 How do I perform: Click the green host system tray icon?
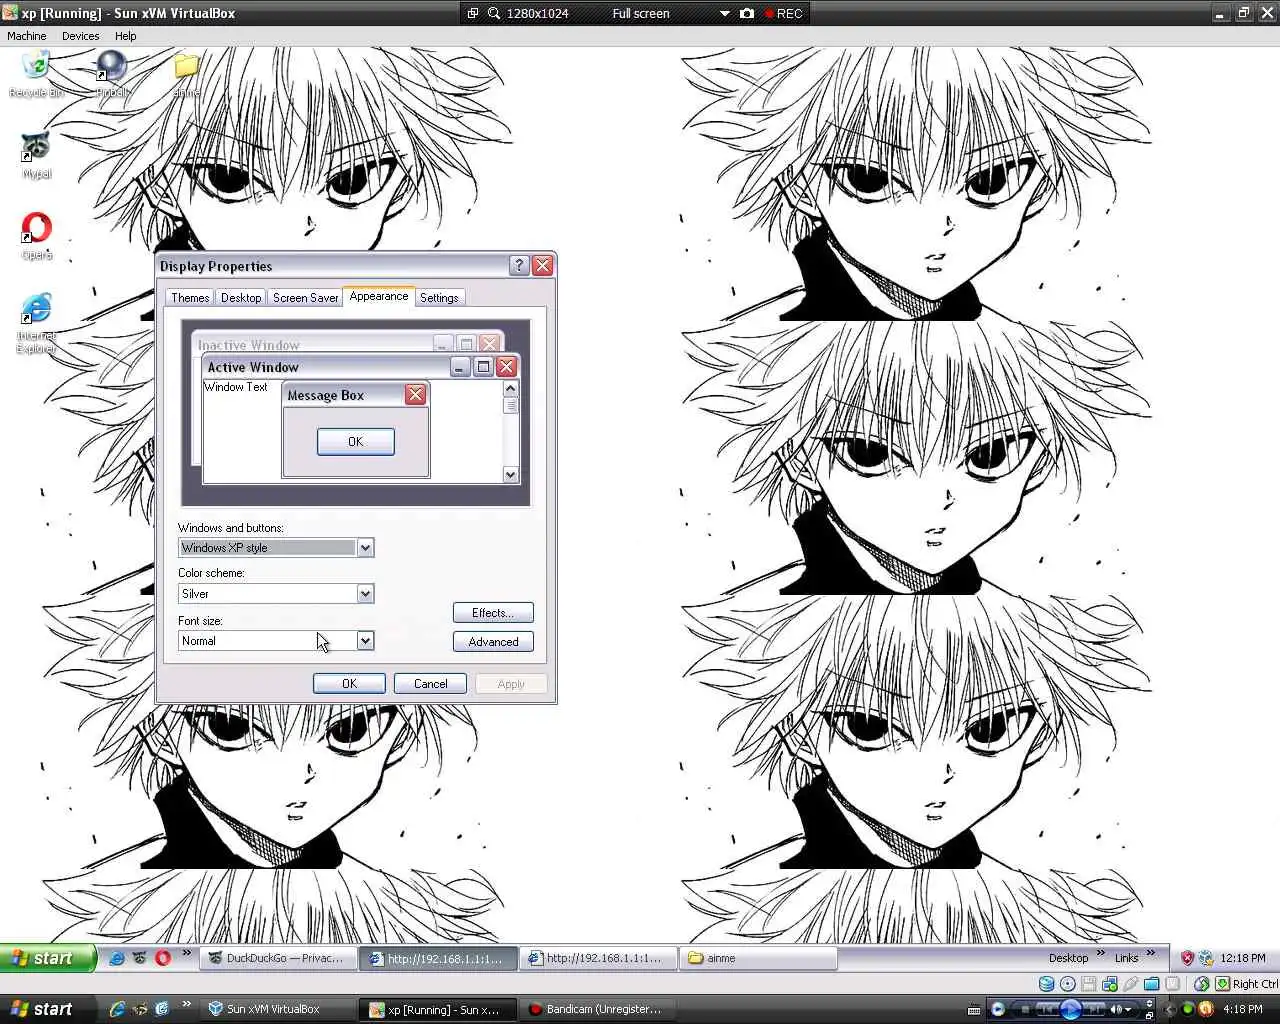click(1187, 1009)
